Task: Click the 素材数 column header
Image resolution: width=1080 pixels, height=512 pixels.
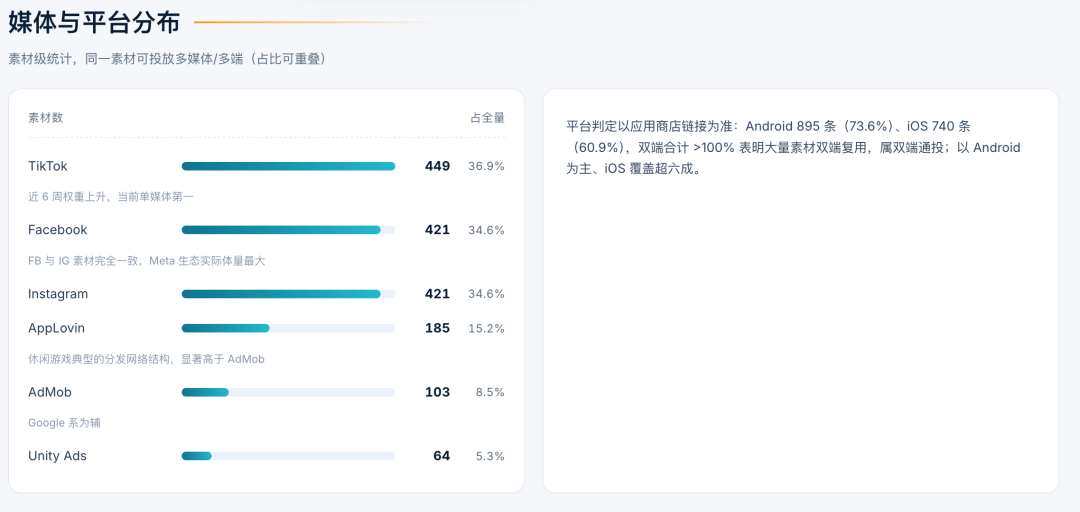Action: coord(45,117)
